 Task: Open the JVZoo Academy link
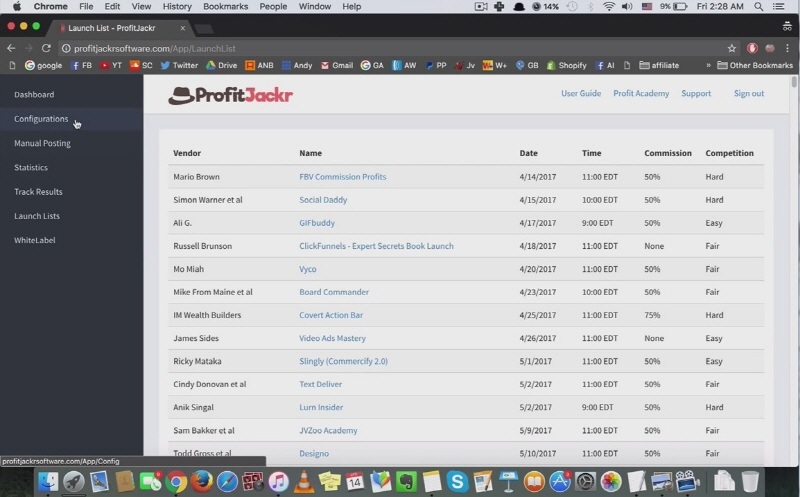point(328,430)
